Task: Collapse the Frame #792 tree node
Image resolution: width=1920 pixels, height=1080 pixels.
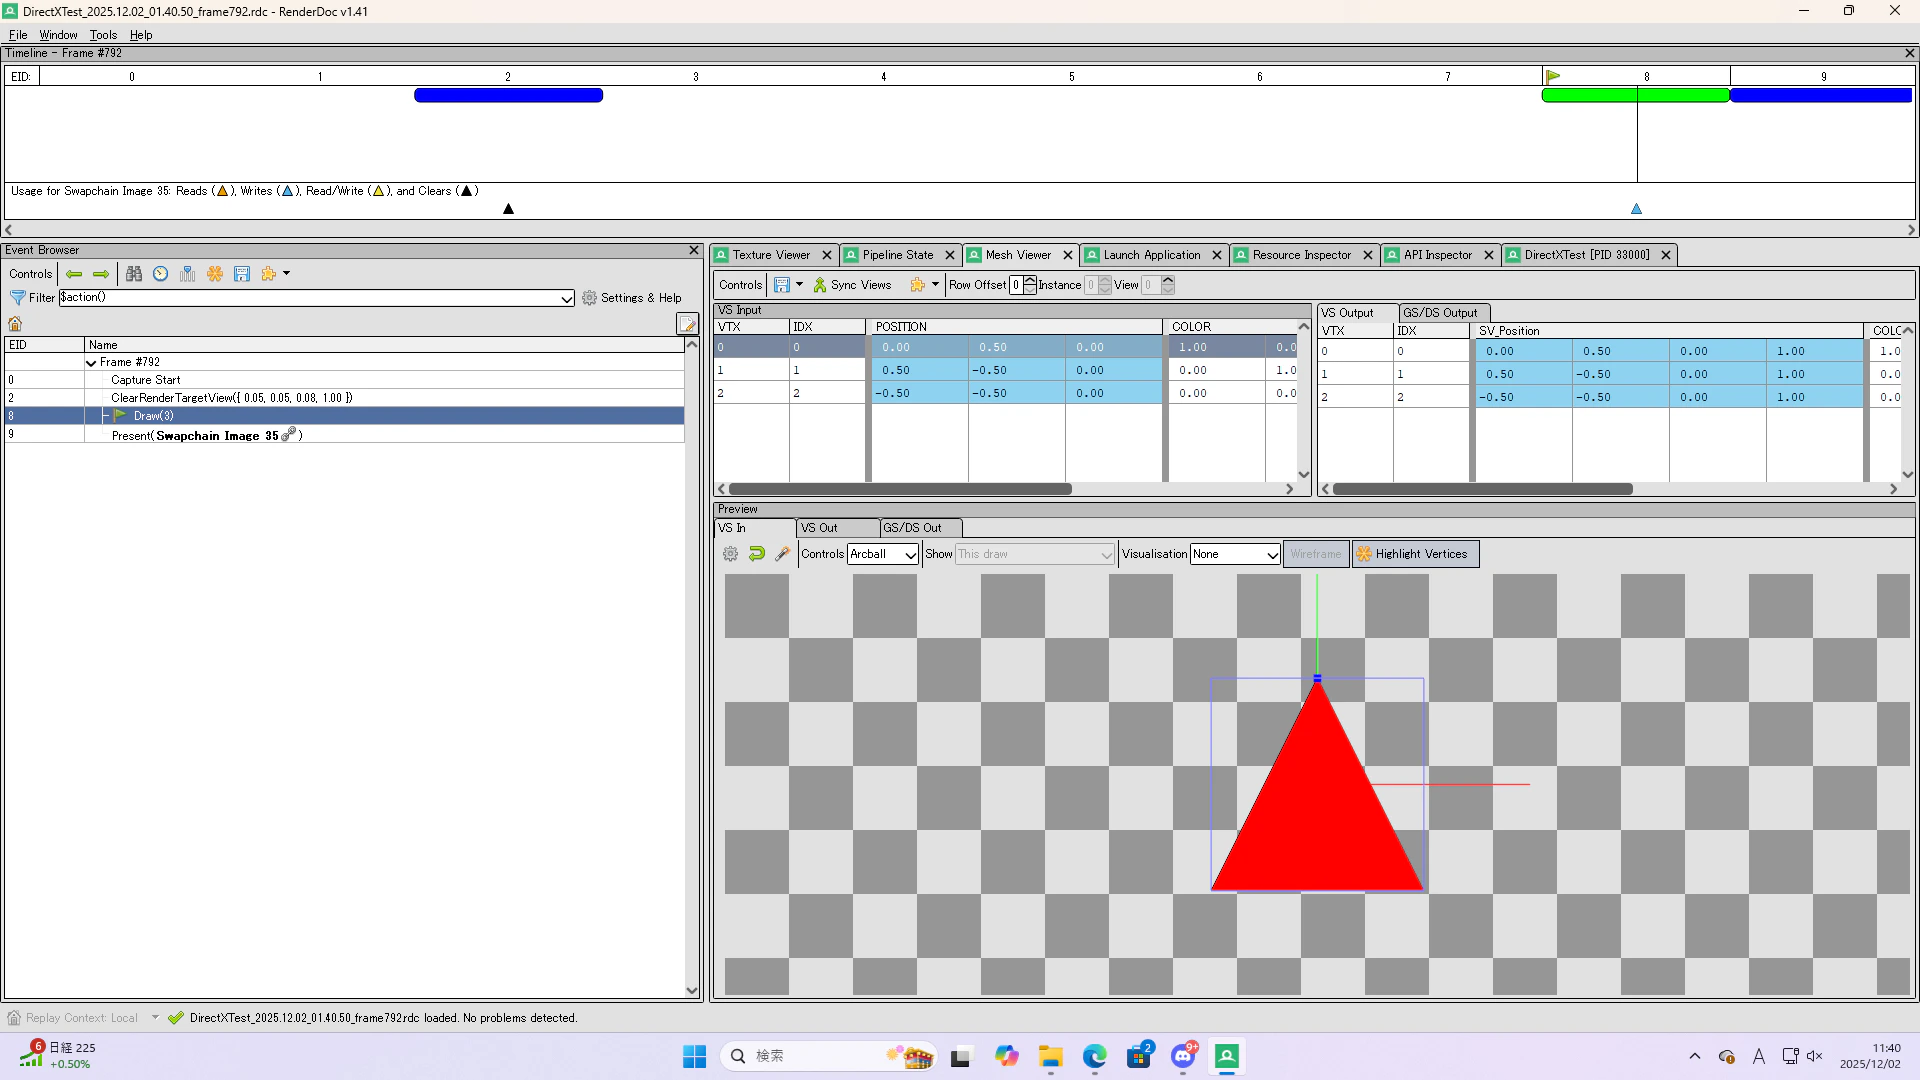Action: (x=92, y=363)
